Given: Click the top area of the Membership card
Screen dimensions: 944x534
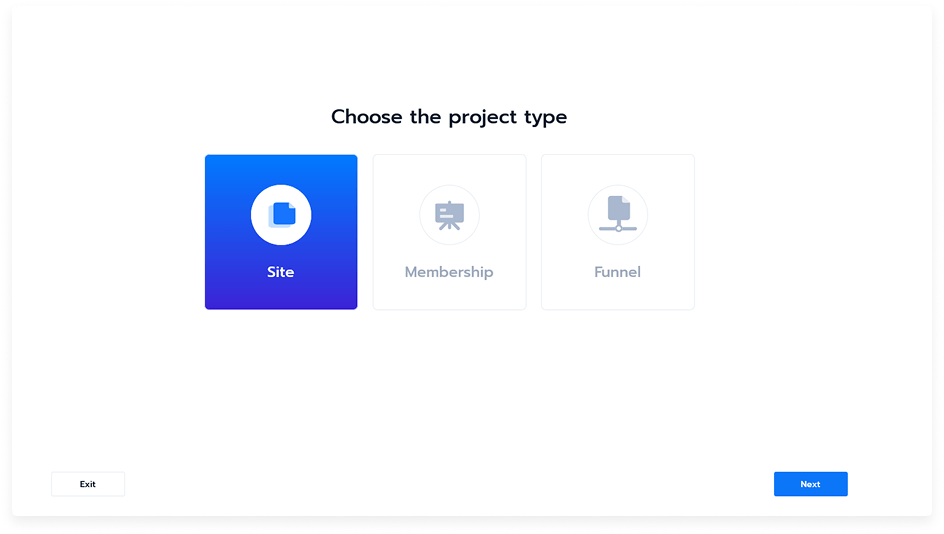Looking at the screenshot, I should pos(449,167).
